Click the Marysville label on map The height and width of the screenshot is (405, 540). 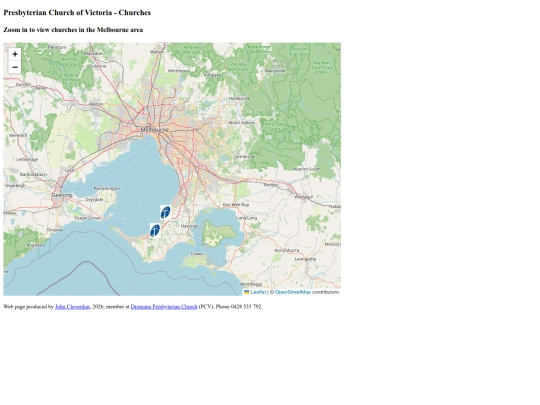[x=275, y=71]
